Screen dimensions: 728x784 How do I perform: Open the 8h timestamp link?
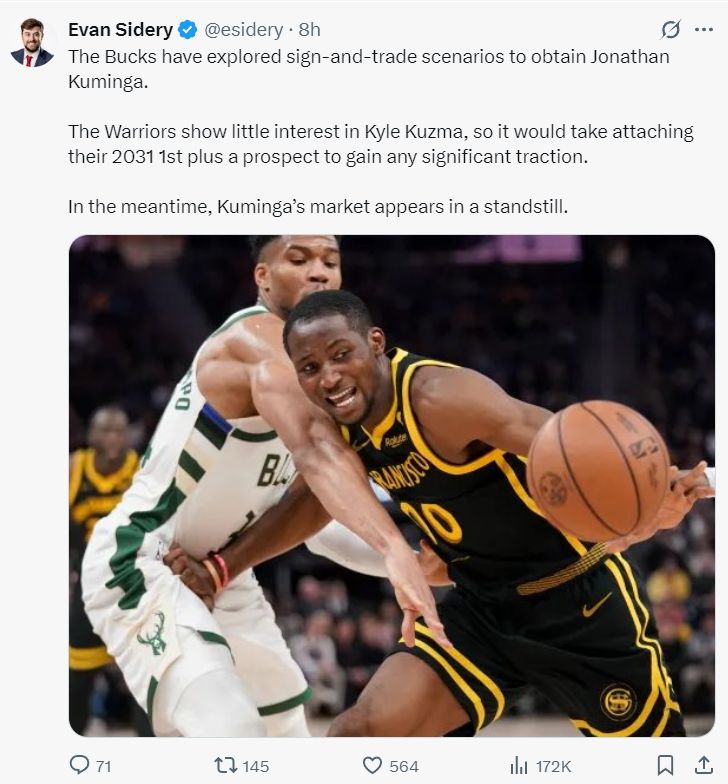310,30
